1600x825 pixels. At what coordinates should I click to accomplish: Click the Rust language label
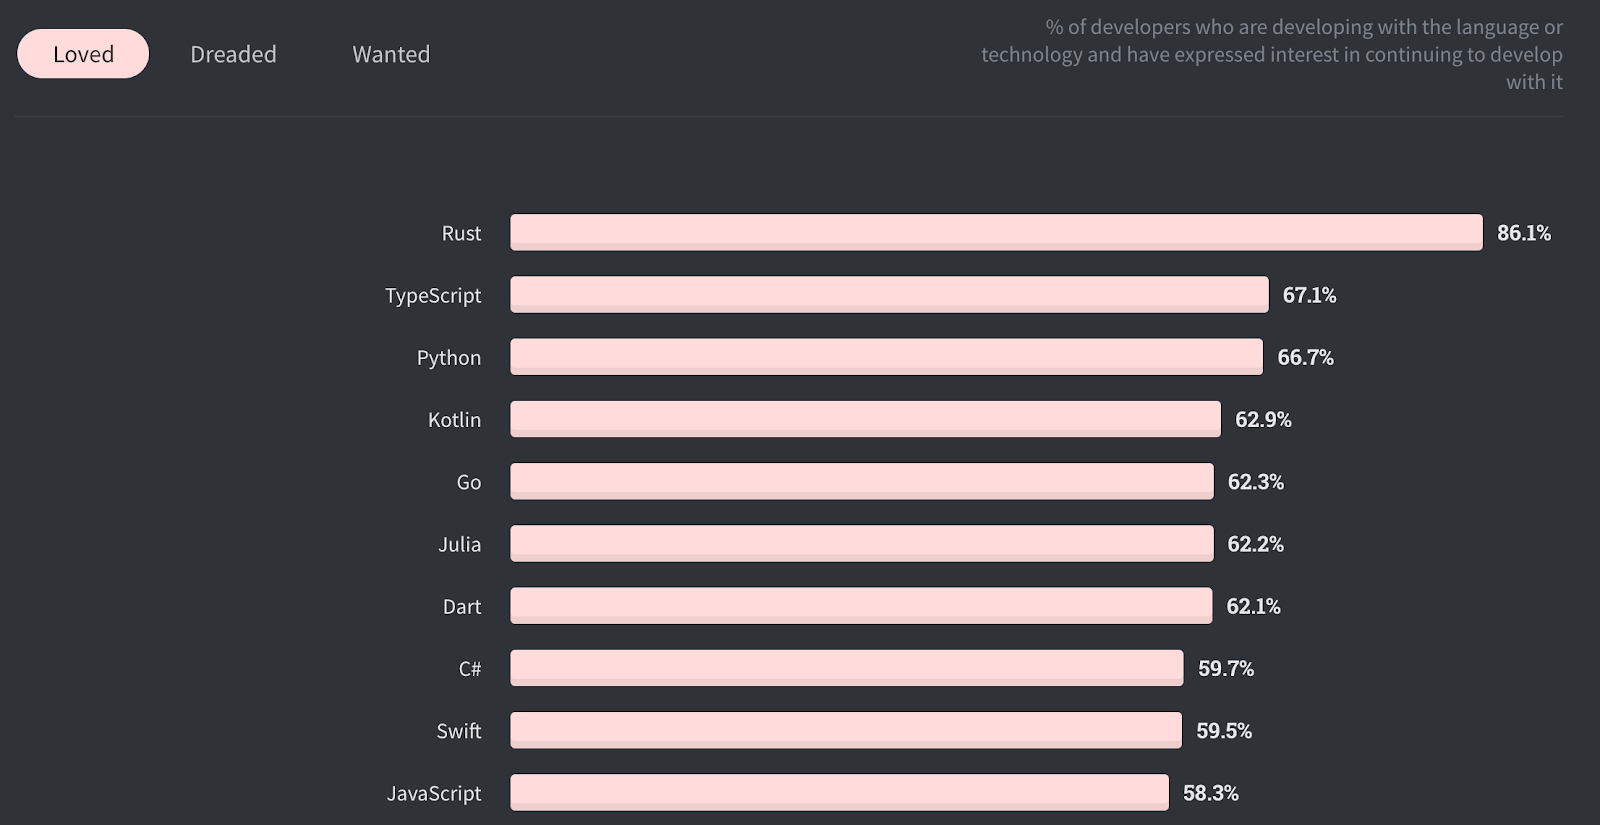pos(461,233)
